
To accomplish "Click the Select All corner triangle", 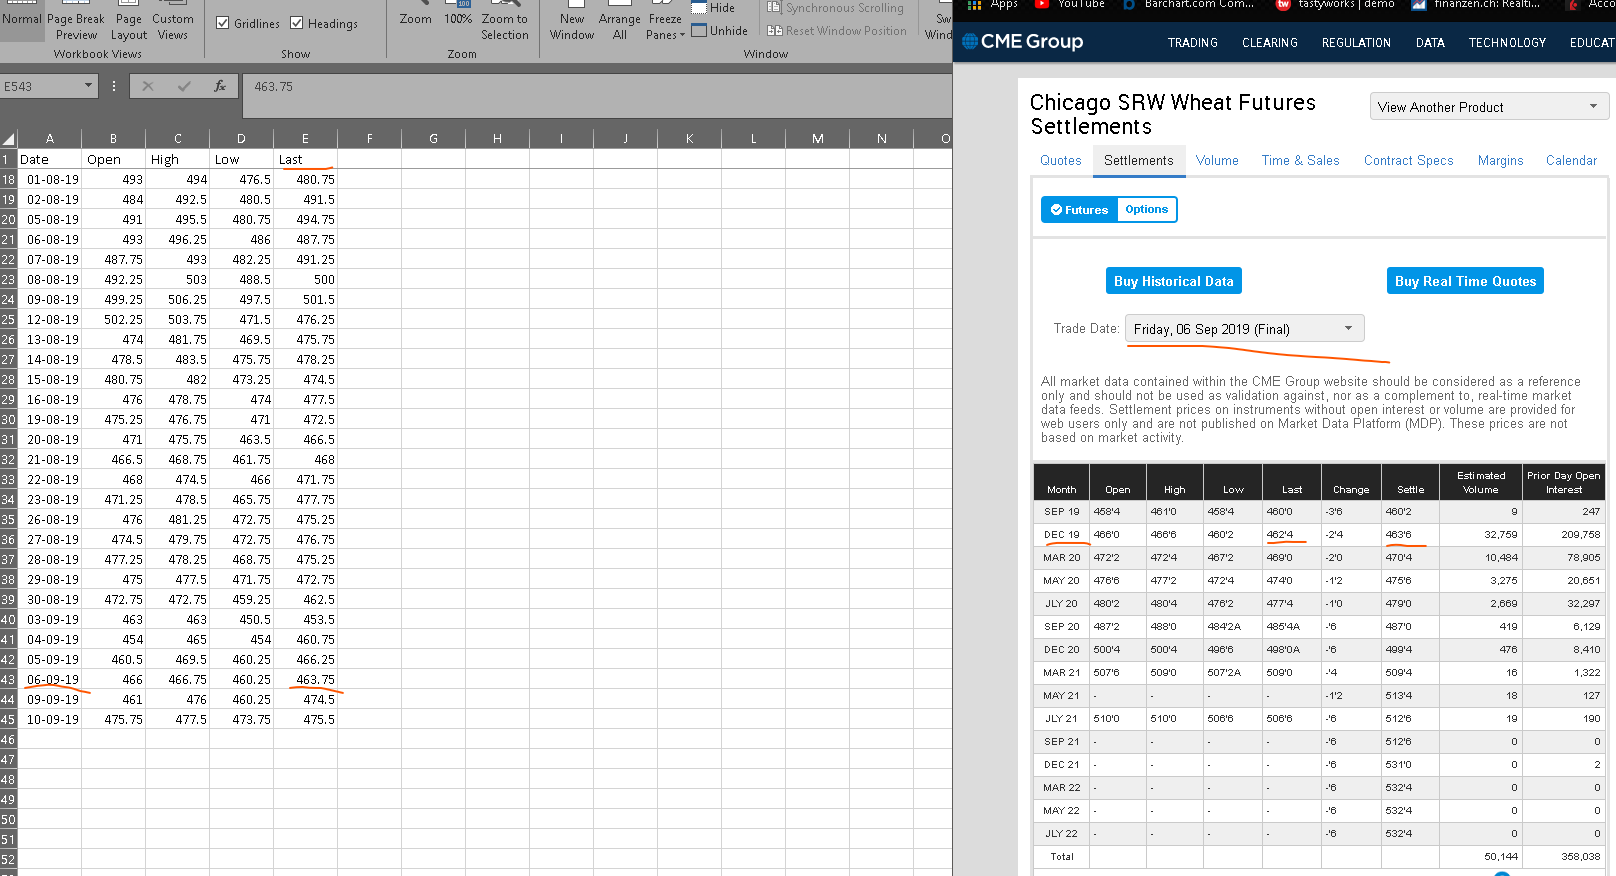I will (x=9, y=139).
